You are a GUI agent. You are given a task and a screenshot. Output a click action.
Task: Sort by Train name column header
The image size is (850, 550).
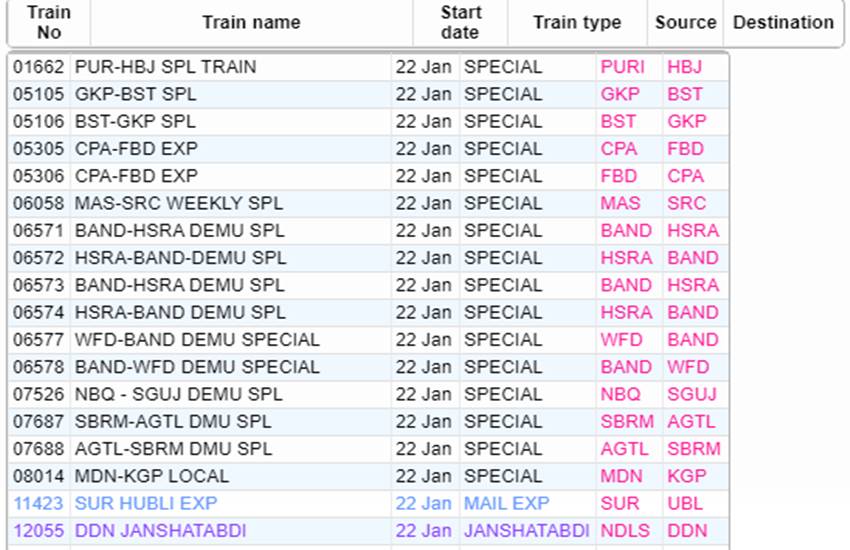[252, 22]
